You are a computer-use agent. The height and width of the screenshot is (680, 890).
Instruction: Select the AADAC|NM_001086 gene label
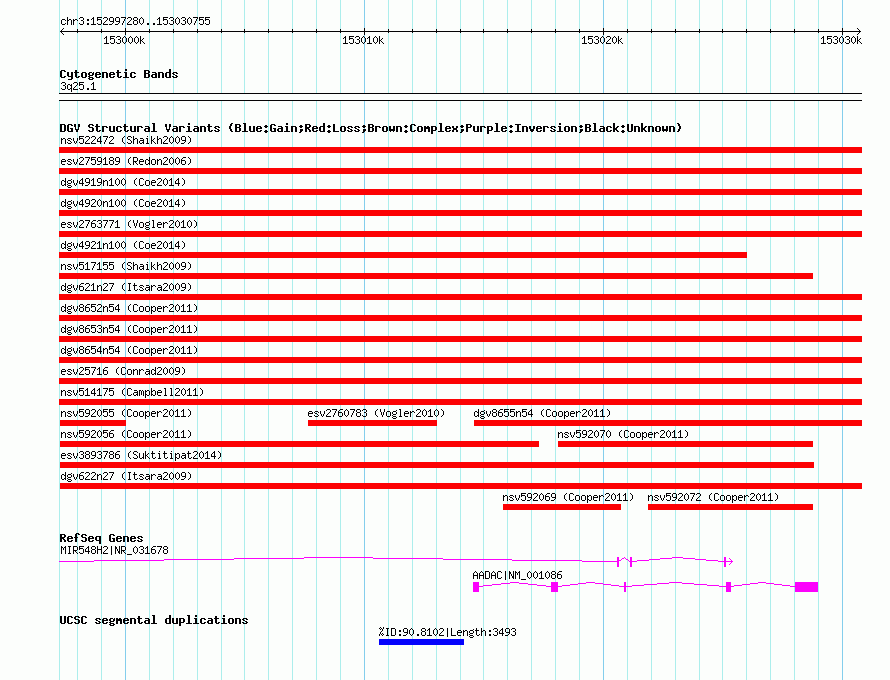coord(517,575)
